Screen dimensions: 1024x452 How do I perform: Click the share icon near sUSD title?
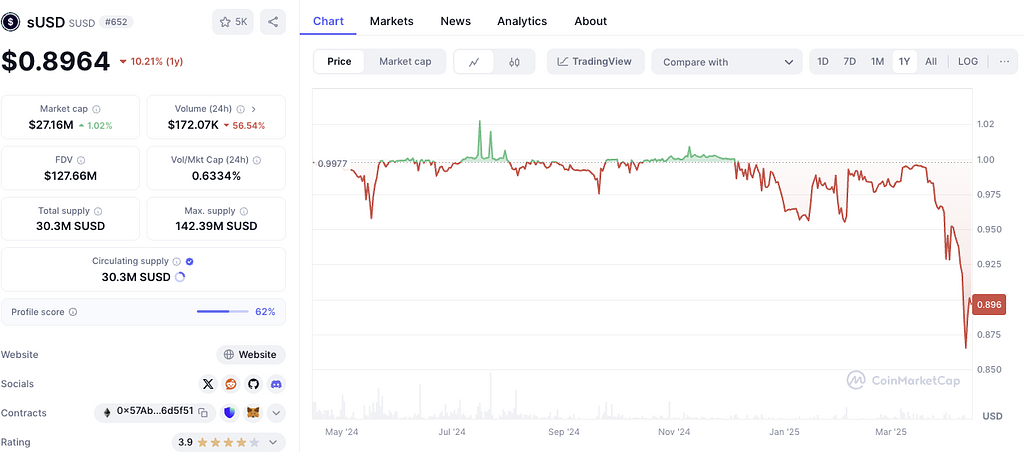[x=272, y=22]
